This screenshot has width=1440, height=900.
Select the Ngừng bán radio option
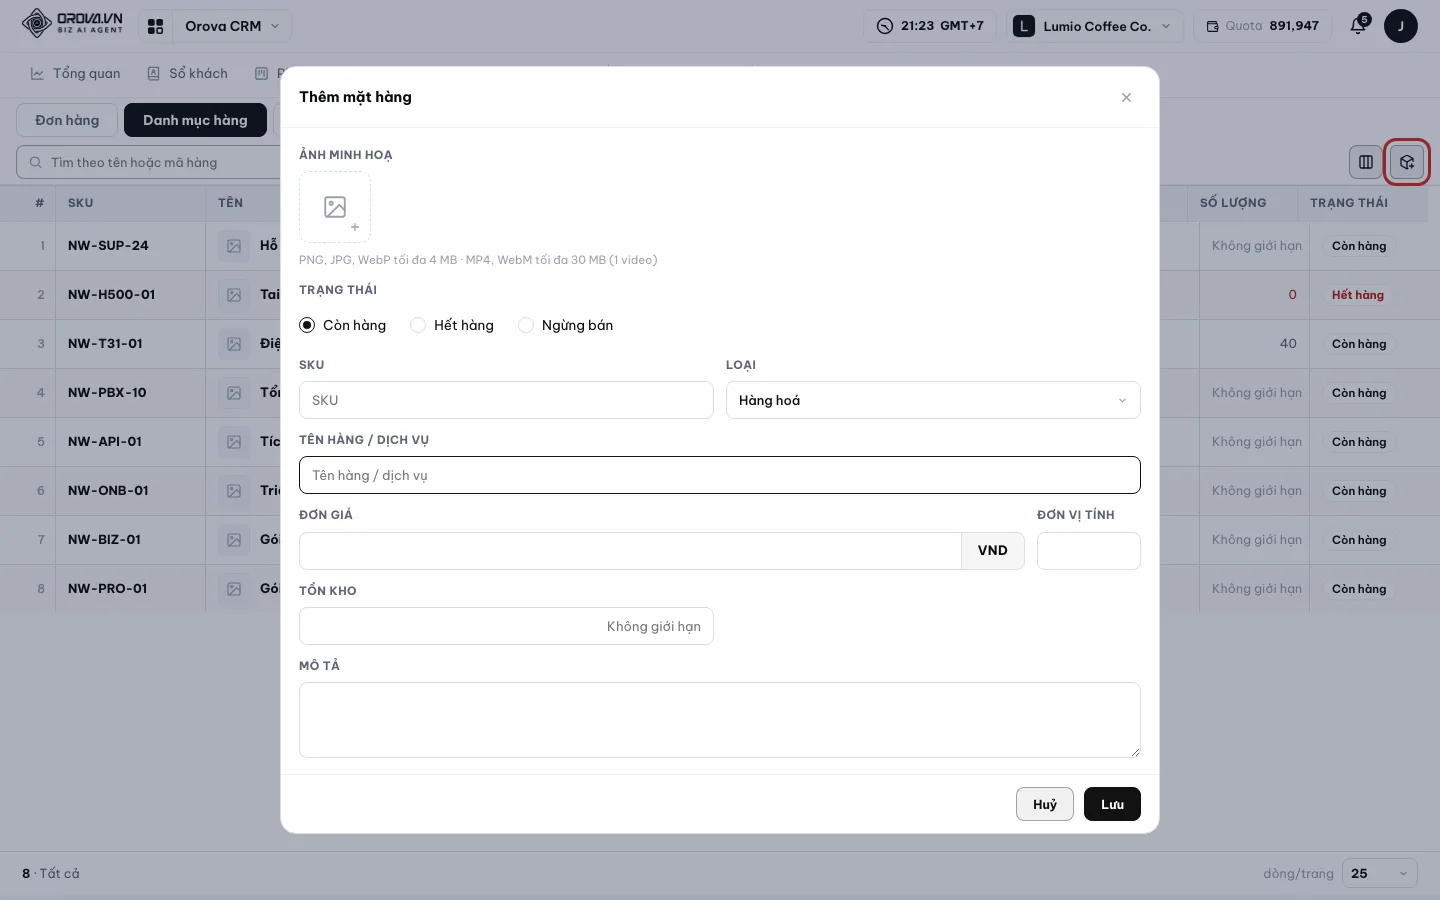tap(566, 325)
